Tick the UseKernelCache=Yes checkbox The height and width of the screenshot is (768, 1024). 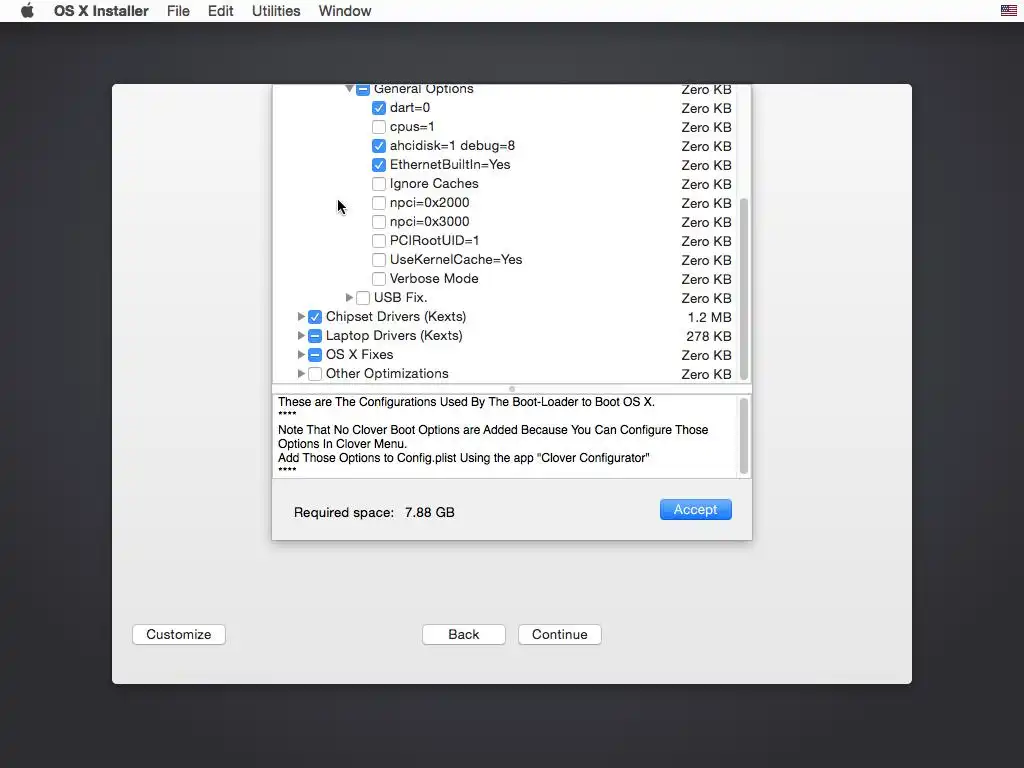click(379, 259)
